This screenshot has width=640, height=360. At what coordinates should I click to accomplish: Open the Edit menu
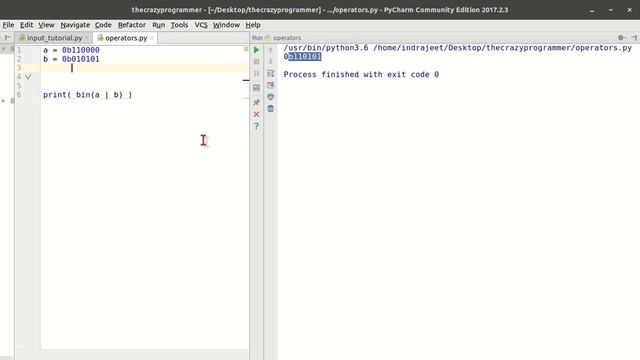(x=27, y=25)
